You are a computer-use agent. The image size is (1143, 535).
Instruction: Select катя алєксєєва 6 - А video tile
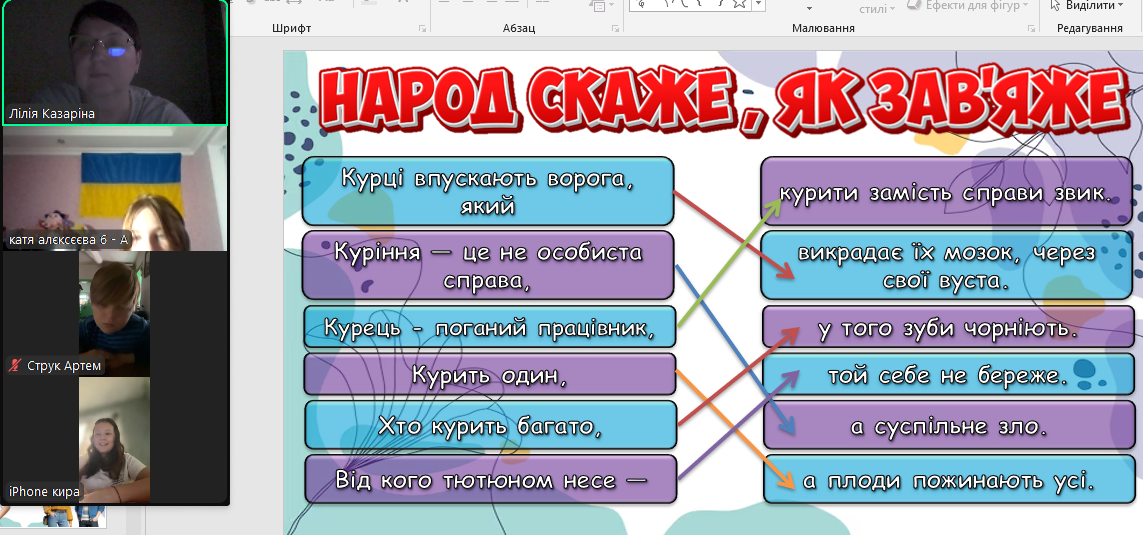pos(115,189)
